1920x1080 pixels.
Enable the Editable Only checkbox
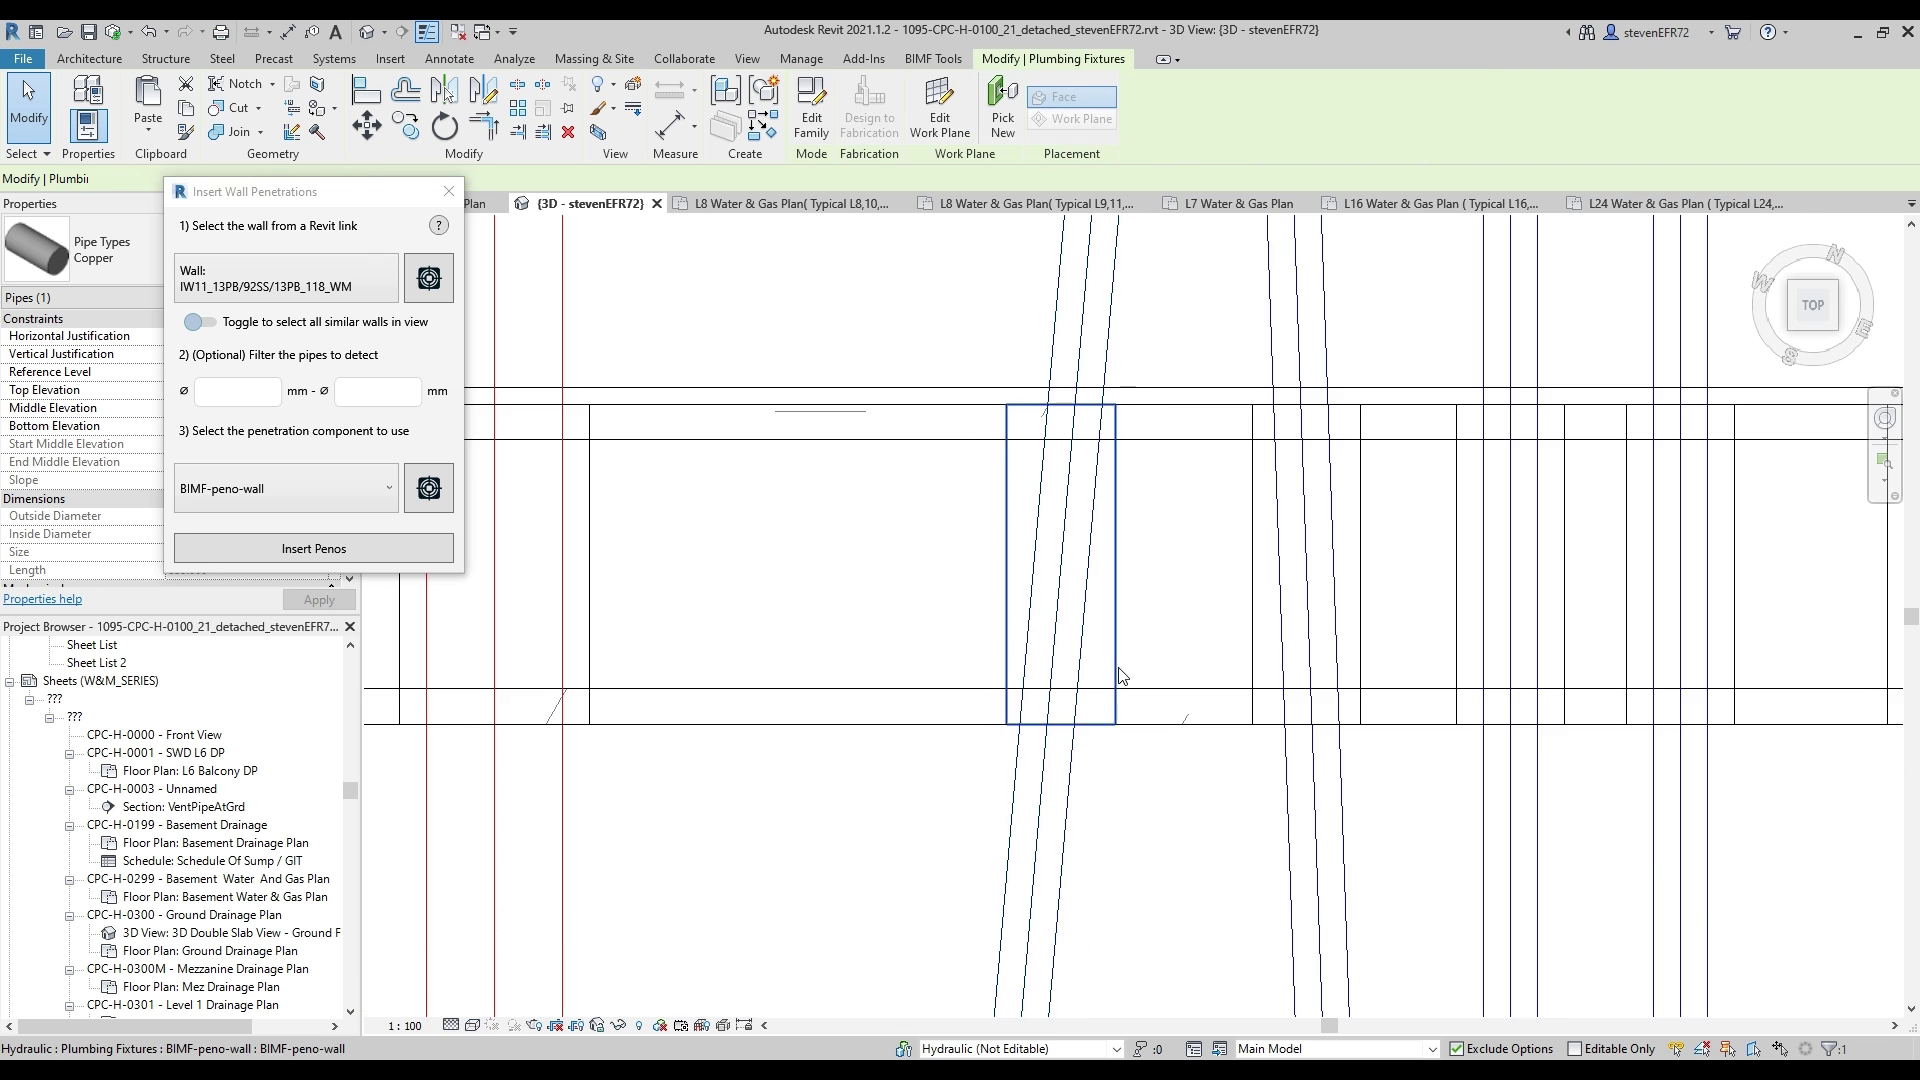click(x=1574, y=1049)
